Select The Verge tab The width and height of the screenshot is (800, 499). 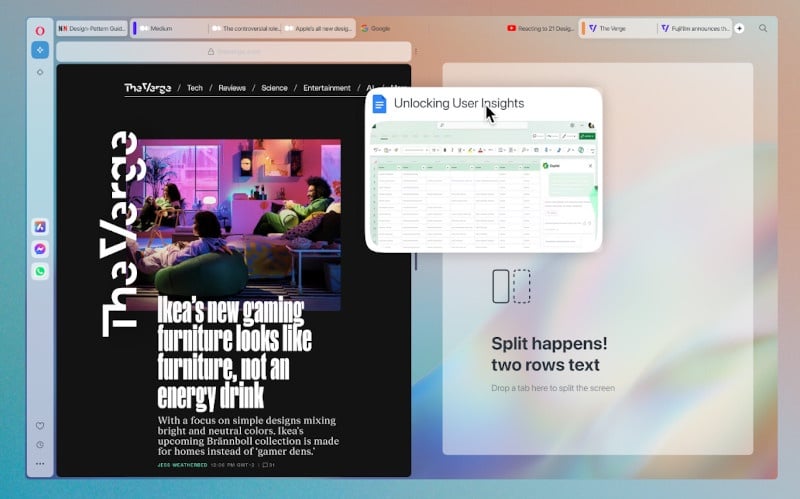621,29
